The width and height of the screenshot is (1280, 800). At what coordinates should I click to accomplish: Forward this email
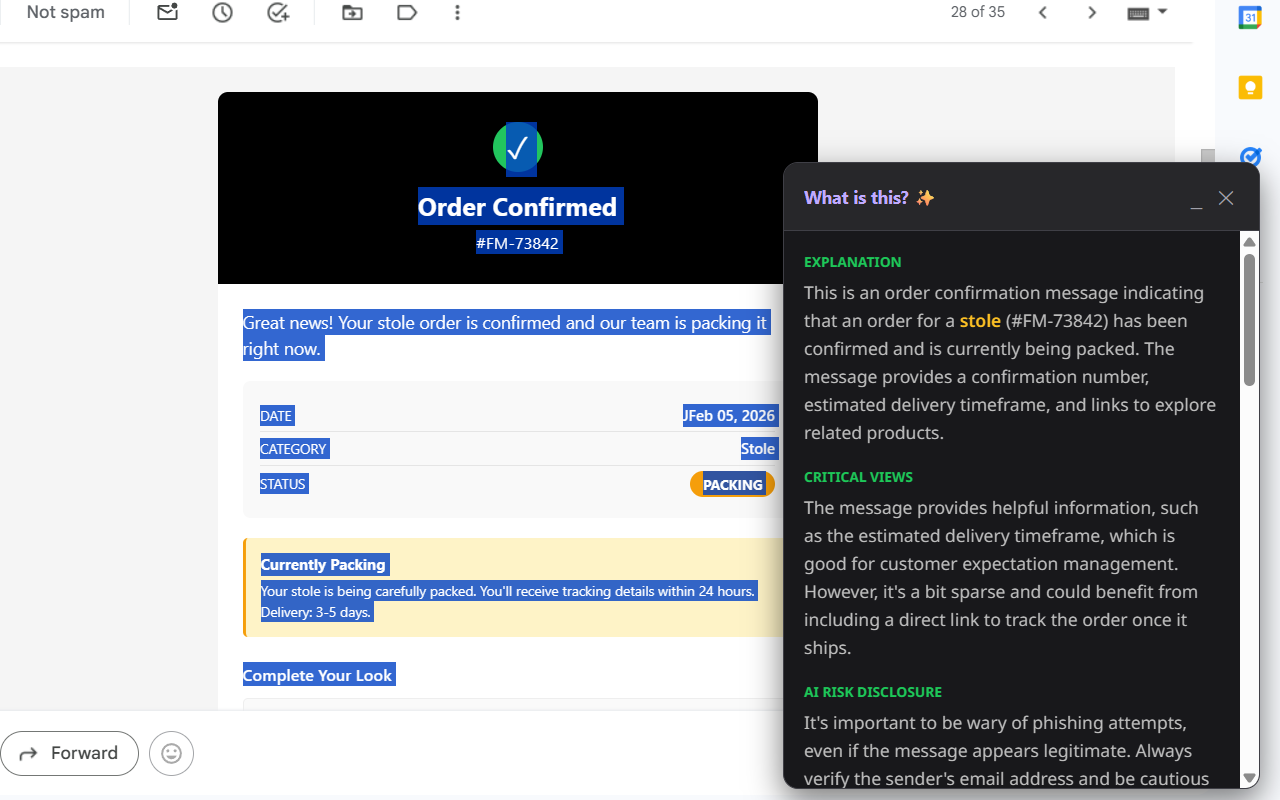coord(70,753)
